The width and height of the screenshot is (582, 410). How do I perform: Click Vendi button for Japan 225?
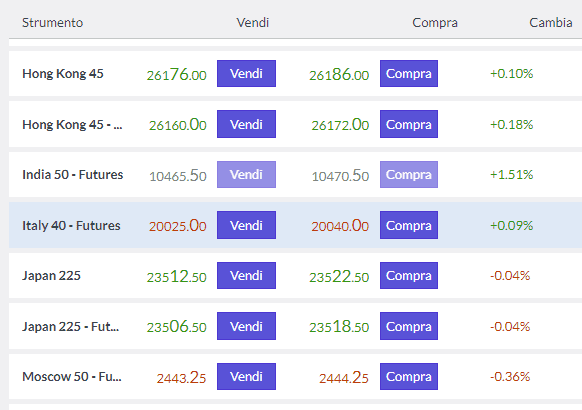coord(246,275)
